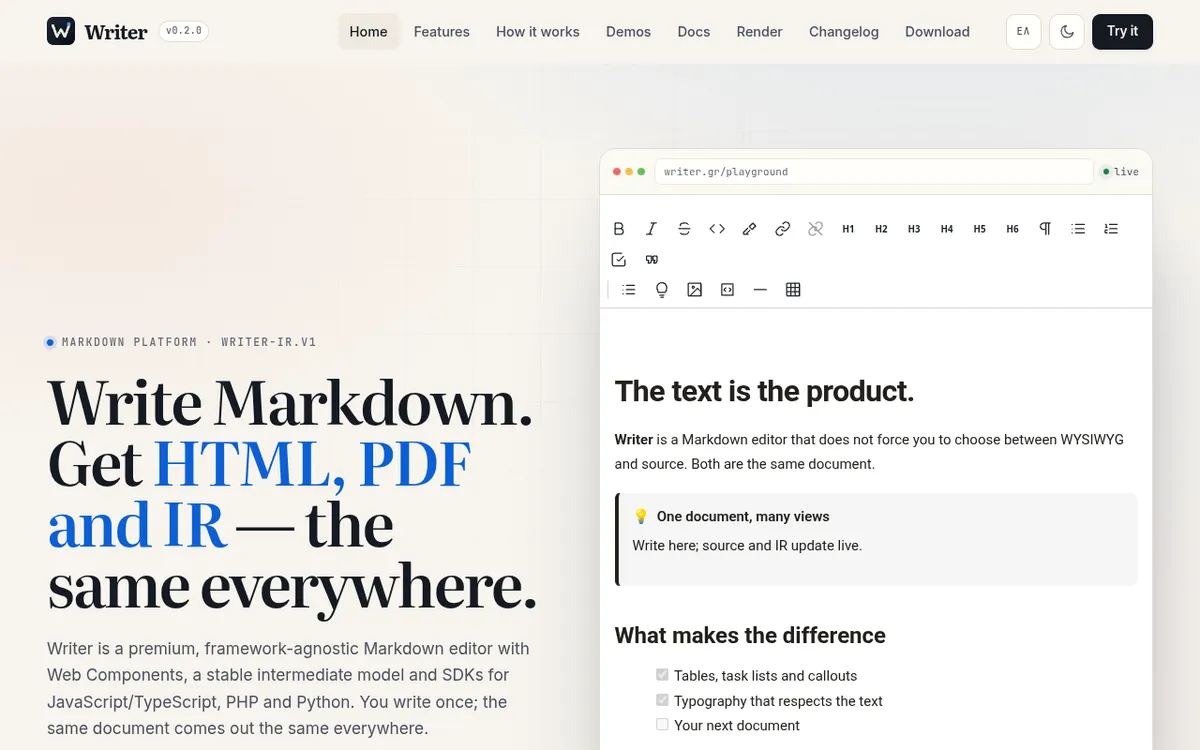Open the Render nav item
This screenshot has height=750, width=1200.
pyautogui.click(x=760, y=32)
